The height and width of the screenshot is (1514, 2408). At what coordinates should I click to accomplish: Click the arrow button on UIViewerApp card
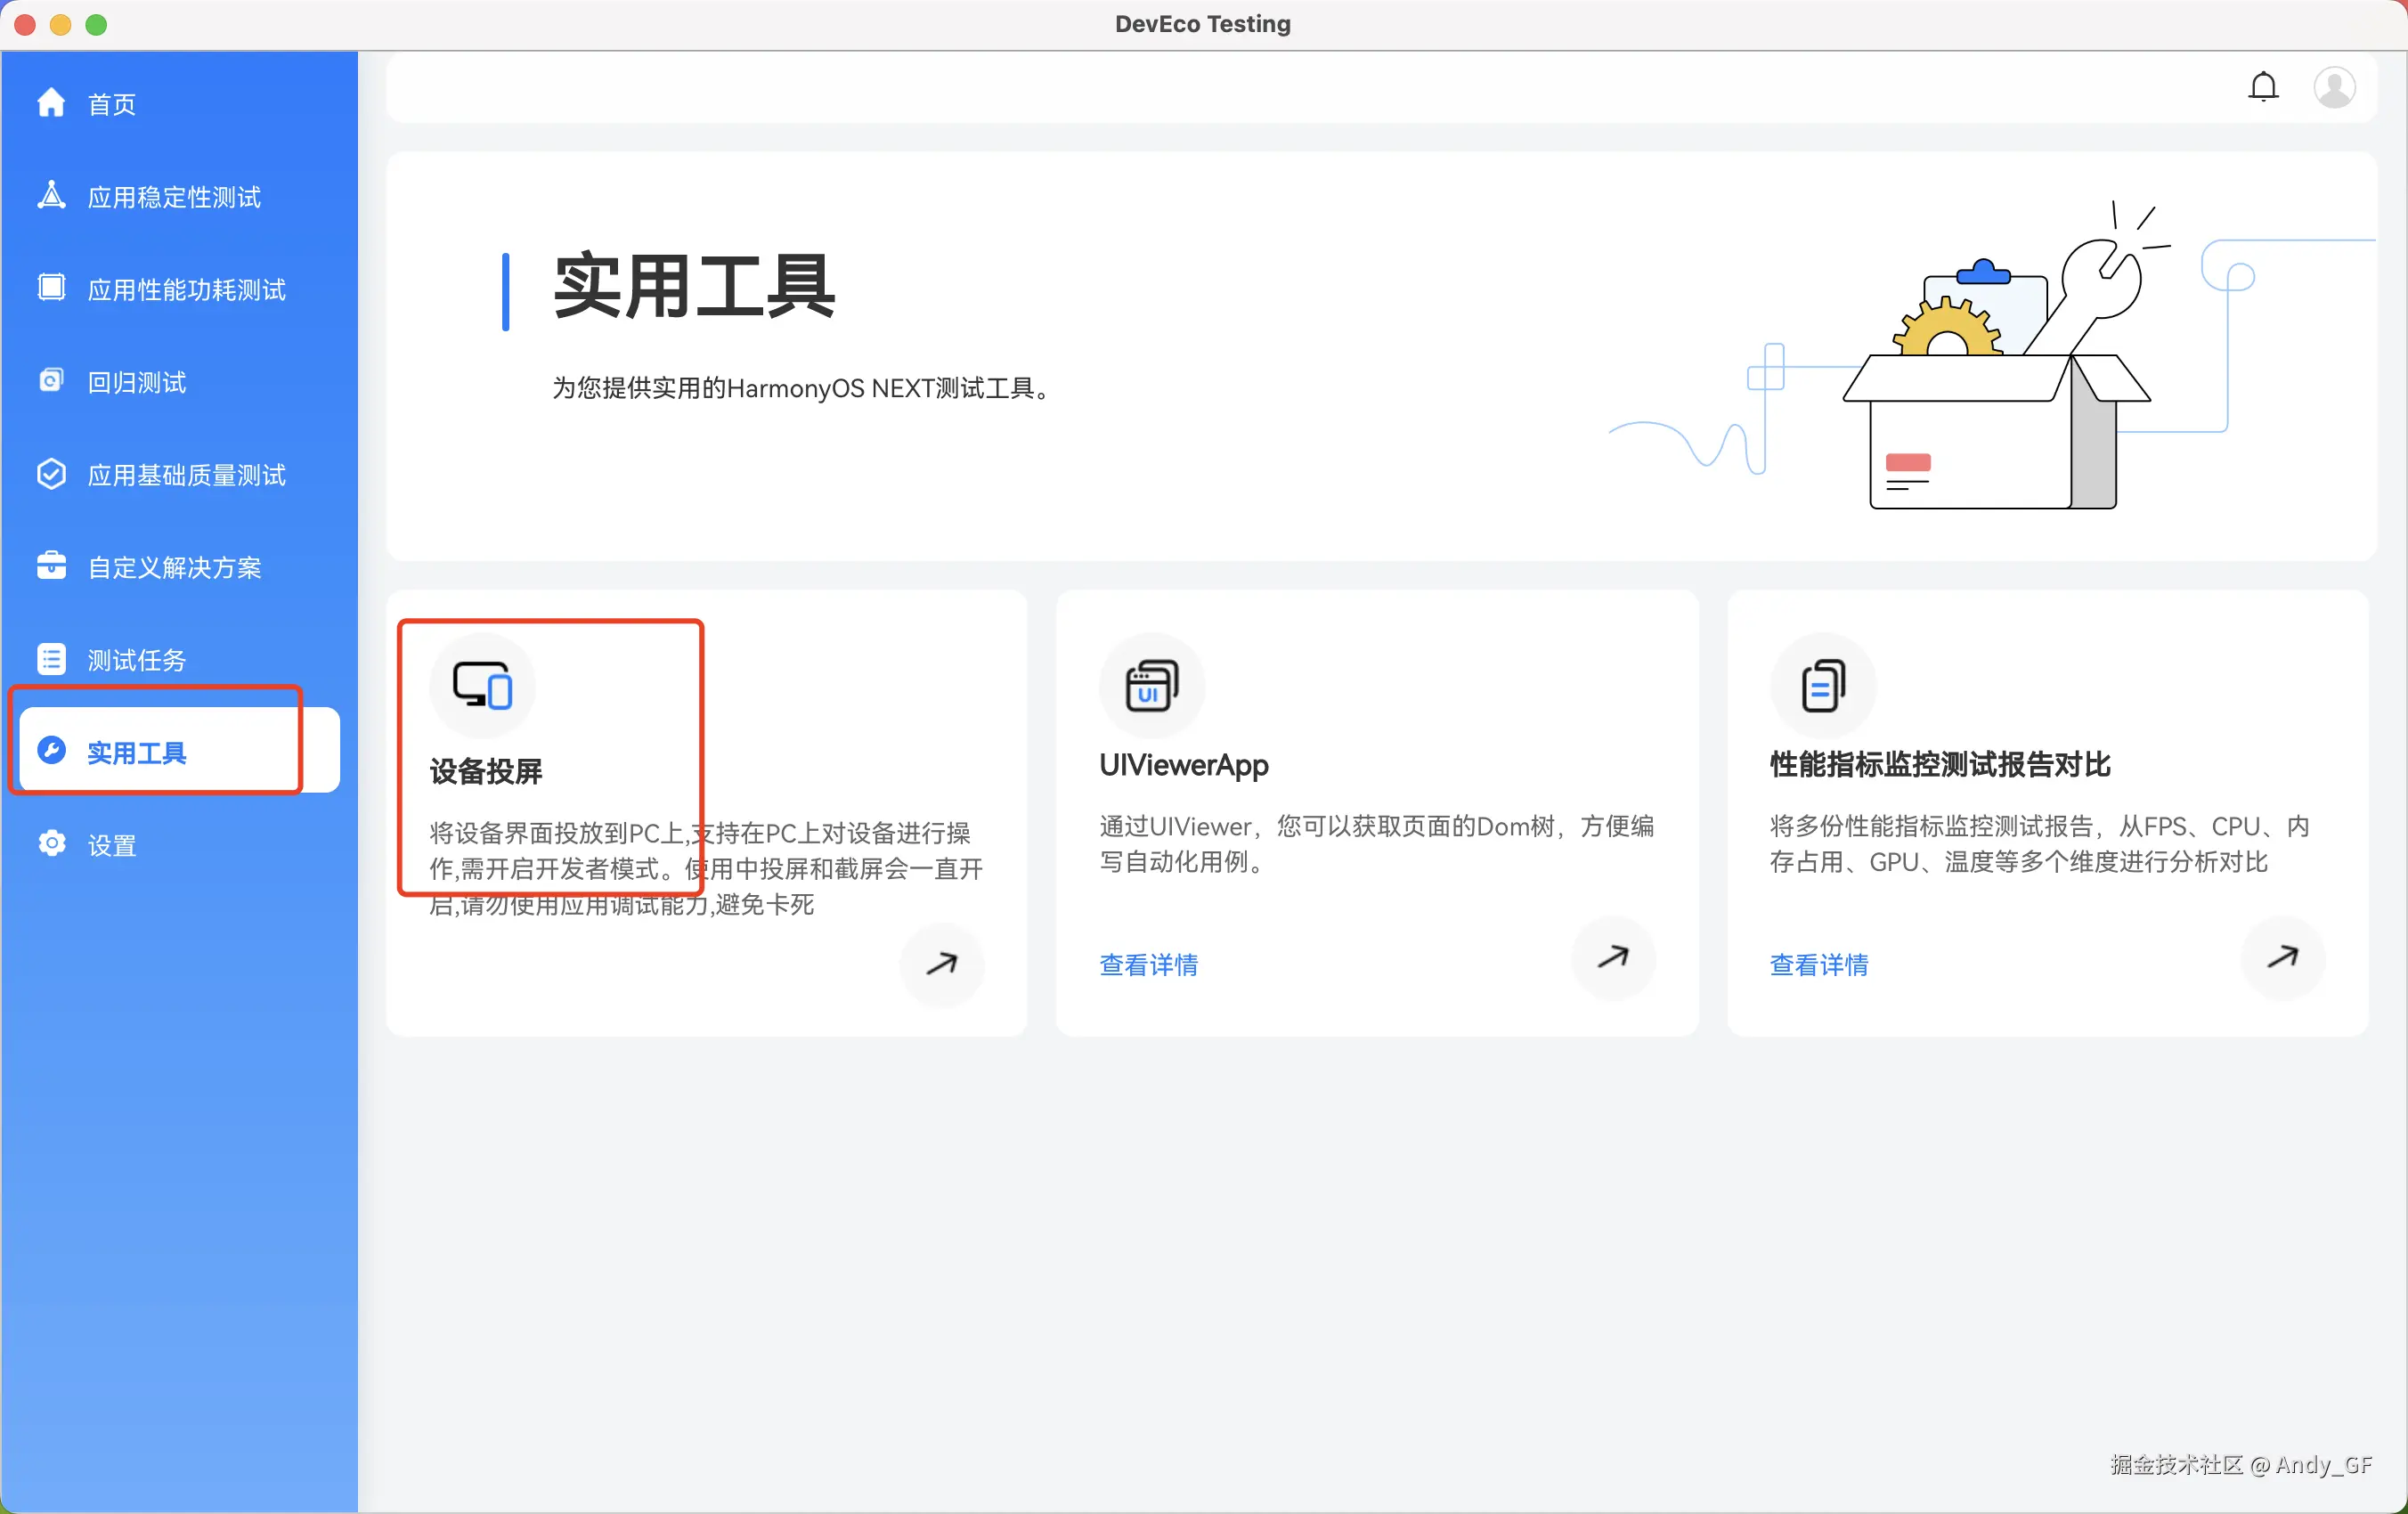coord(1613,957)
